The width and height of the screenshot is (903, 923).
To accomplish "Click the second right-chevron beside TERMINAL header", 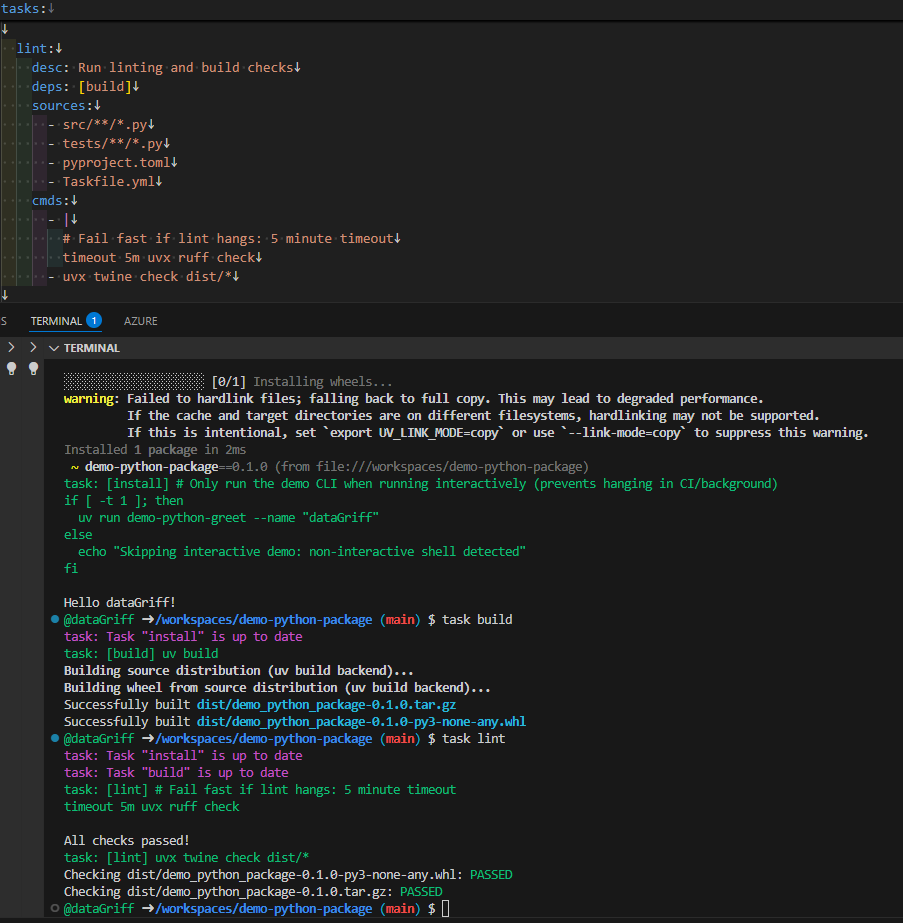I will (33, 347).
